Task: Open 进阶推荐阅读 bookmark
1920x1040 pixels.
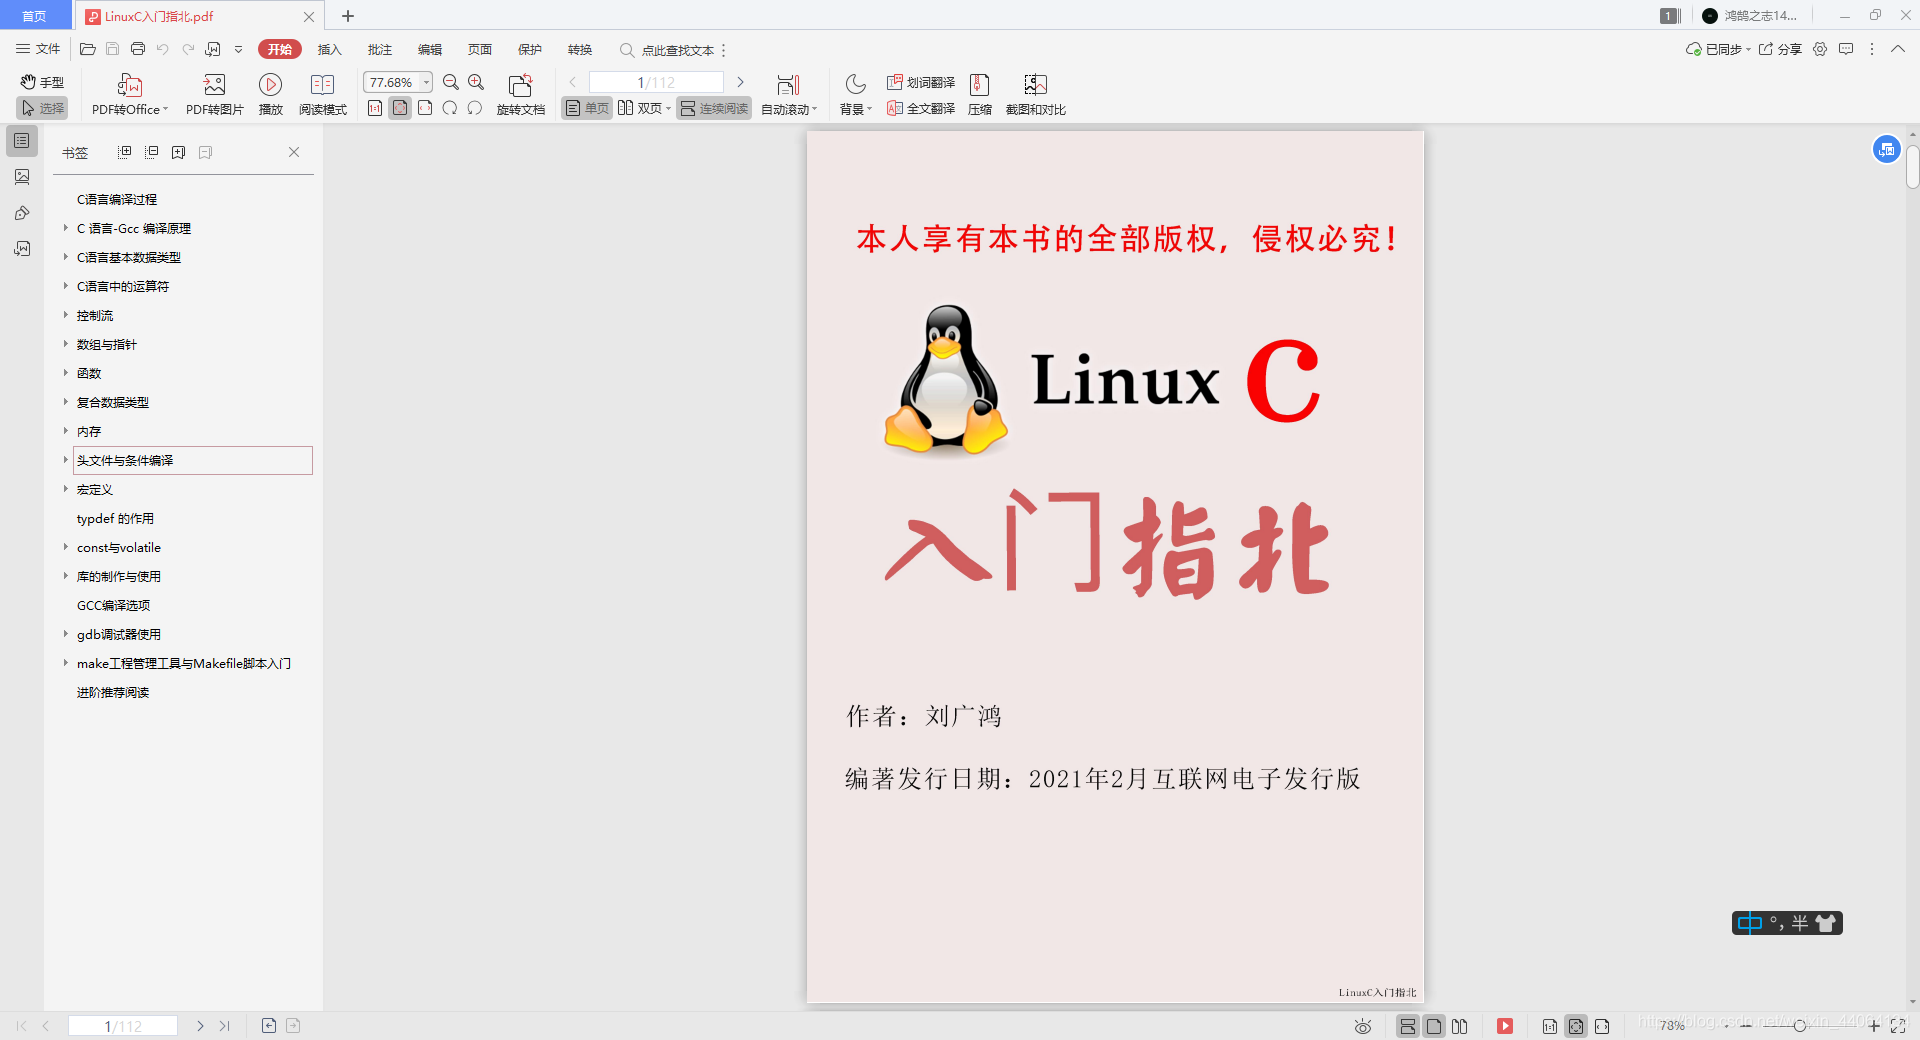Action: (113, 692)
